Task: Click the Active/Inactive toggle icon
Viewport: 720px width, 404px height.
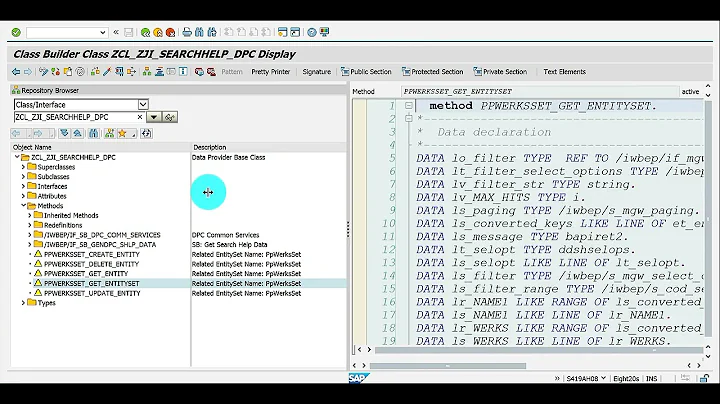Action: point(56,72)
